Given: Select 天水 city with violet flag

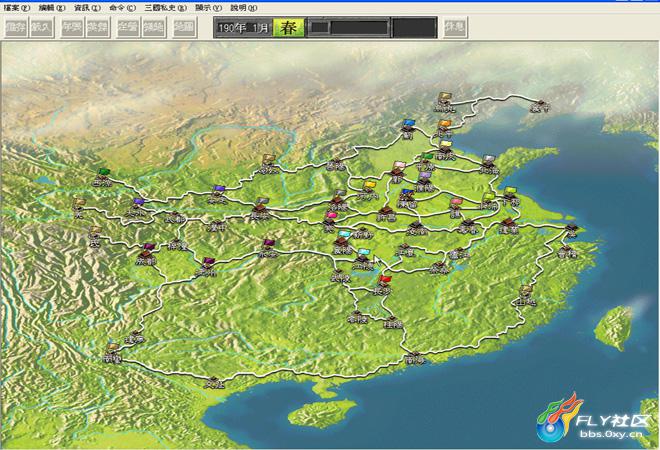Looking at the screenshot, I should [x=137, y=209].
